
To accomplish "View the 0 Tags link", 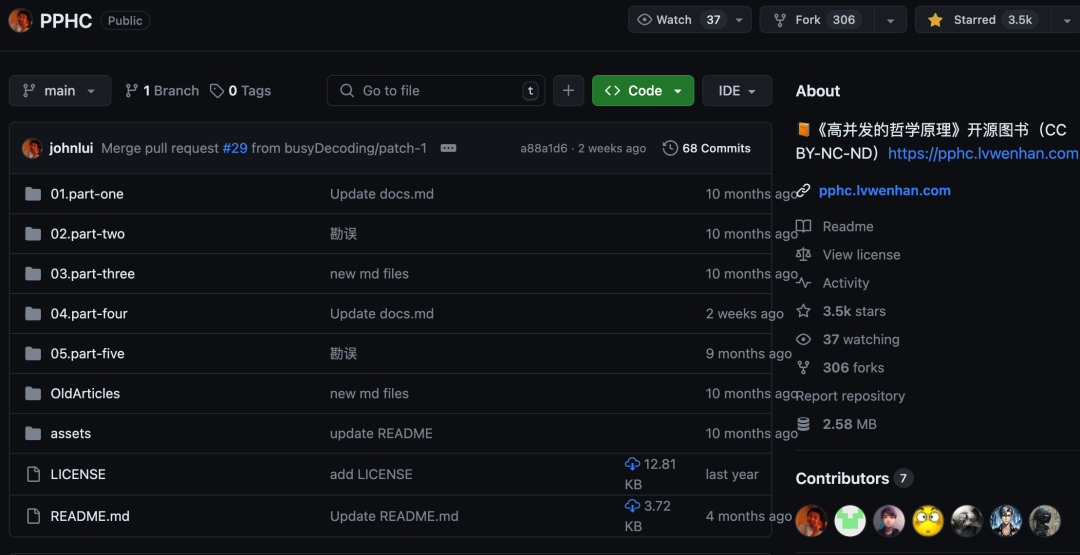I will coord(240,90).
